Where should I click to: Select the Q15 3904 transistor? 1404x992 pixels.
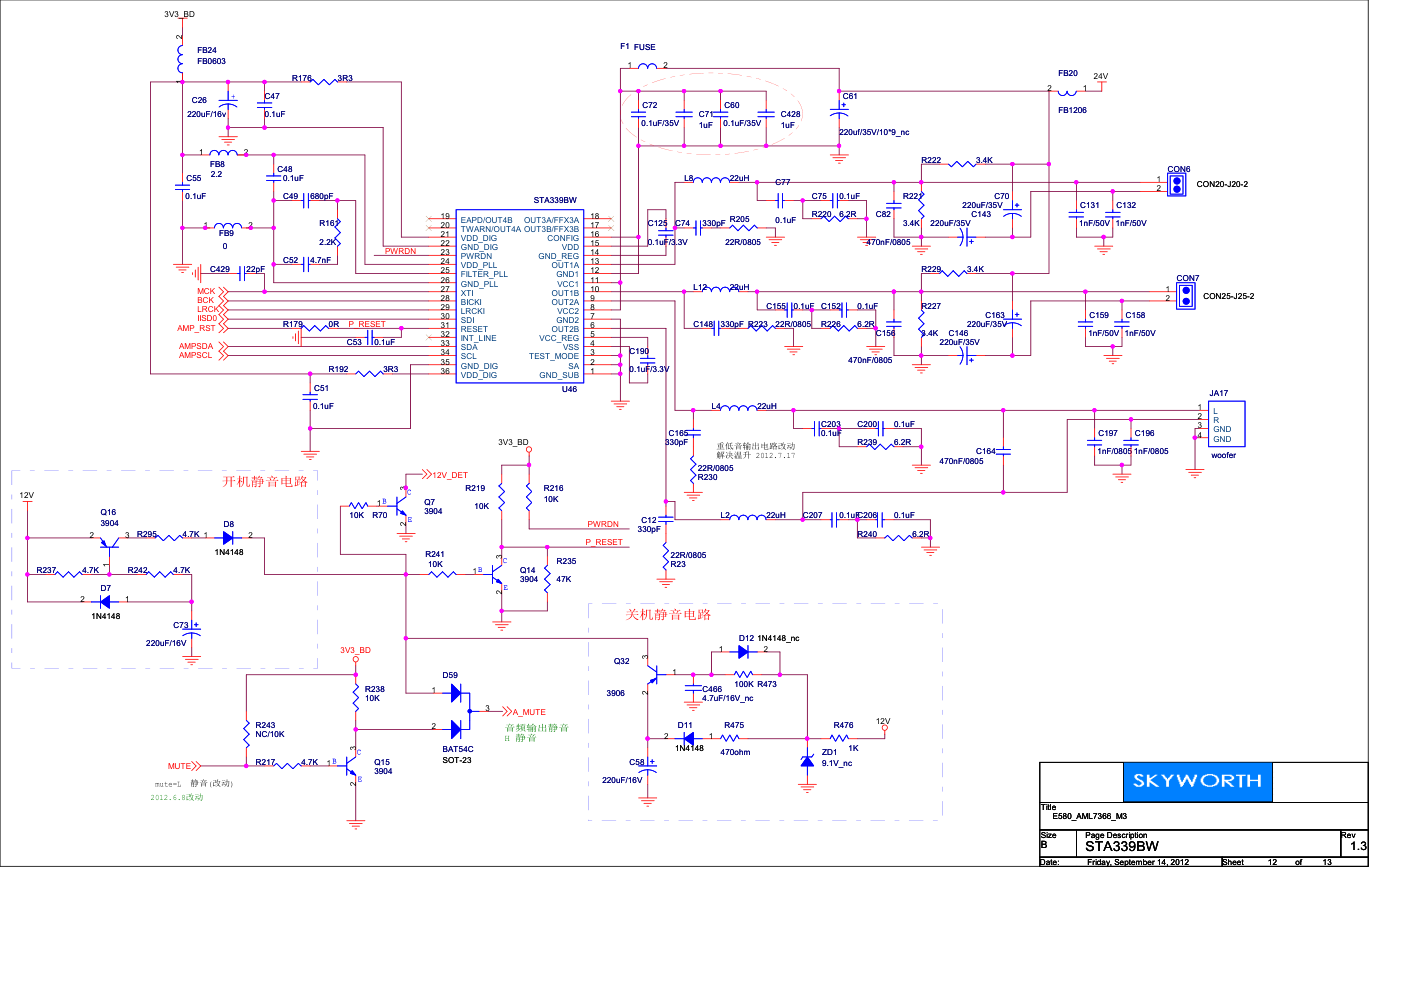pos(352,766)
